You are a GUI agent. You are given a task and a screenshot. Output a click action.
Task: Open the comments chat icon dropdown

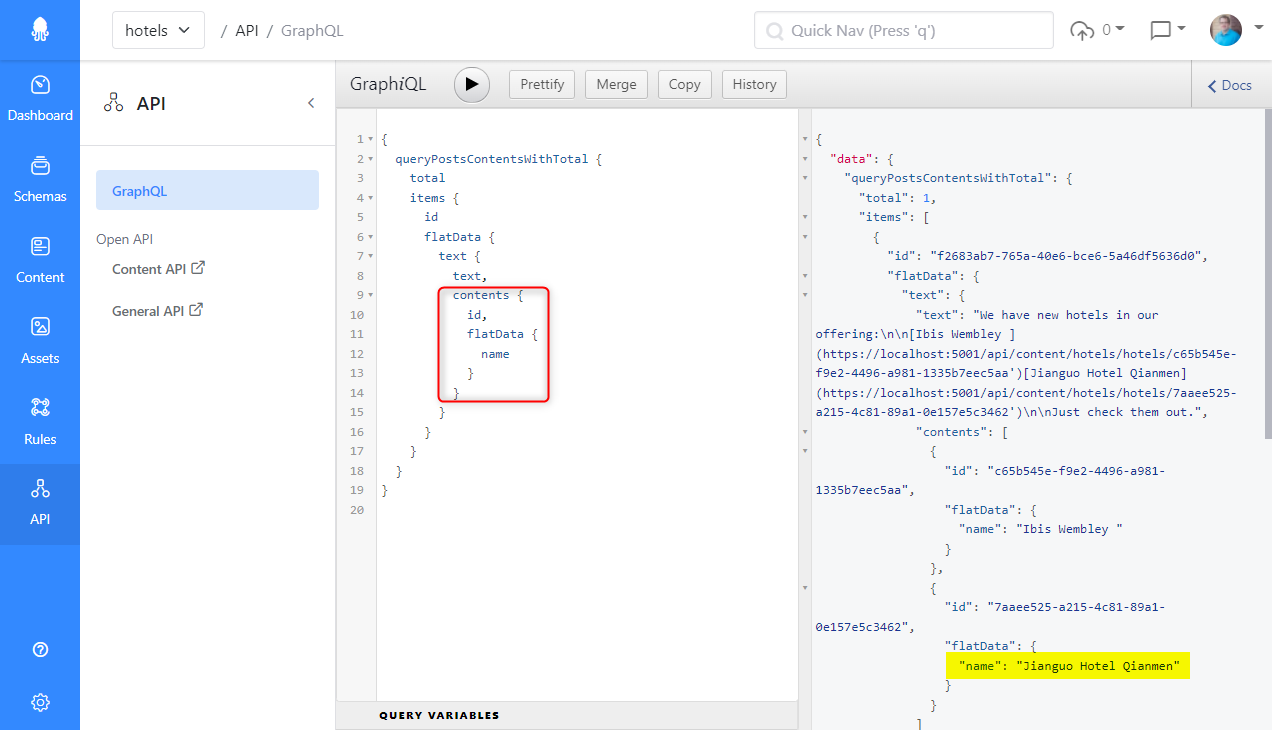tap(1167, 30)
